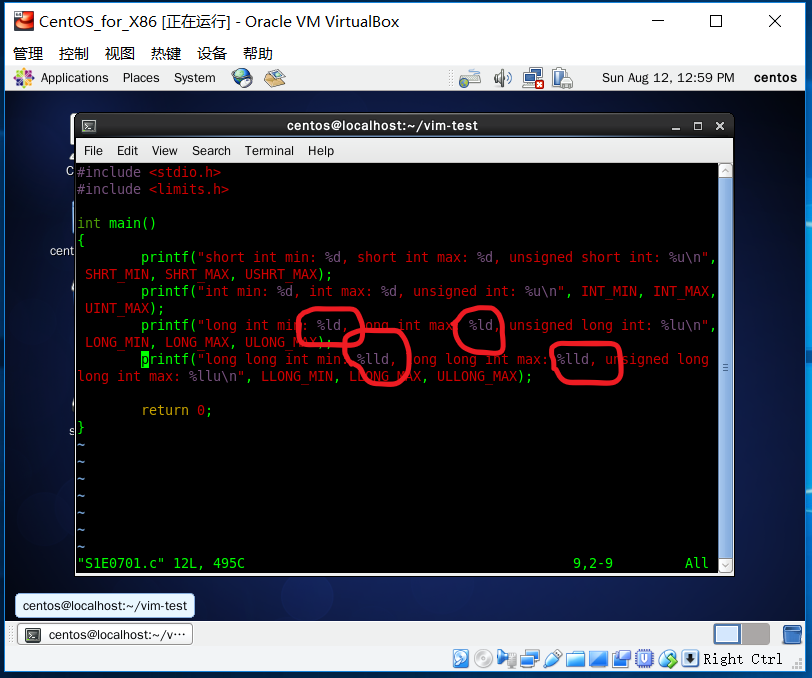Click VirtualBox network adapters status icon
Image resolution: width=812 pixels, height=678 pixels.
(530, 659)
